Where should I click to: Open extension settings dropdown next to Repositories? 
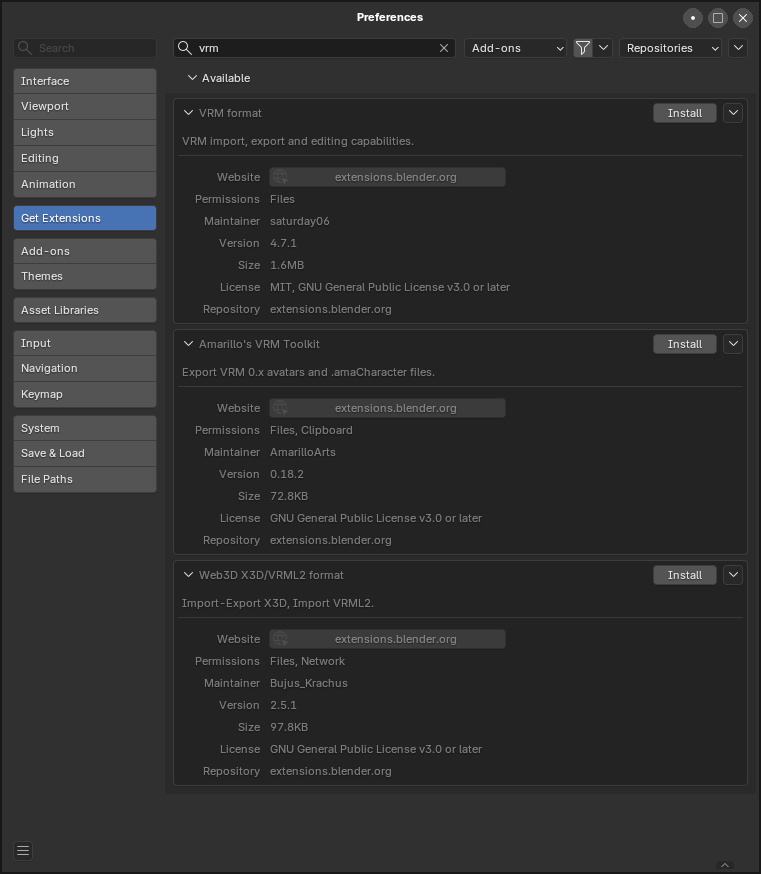coord(738,48)
